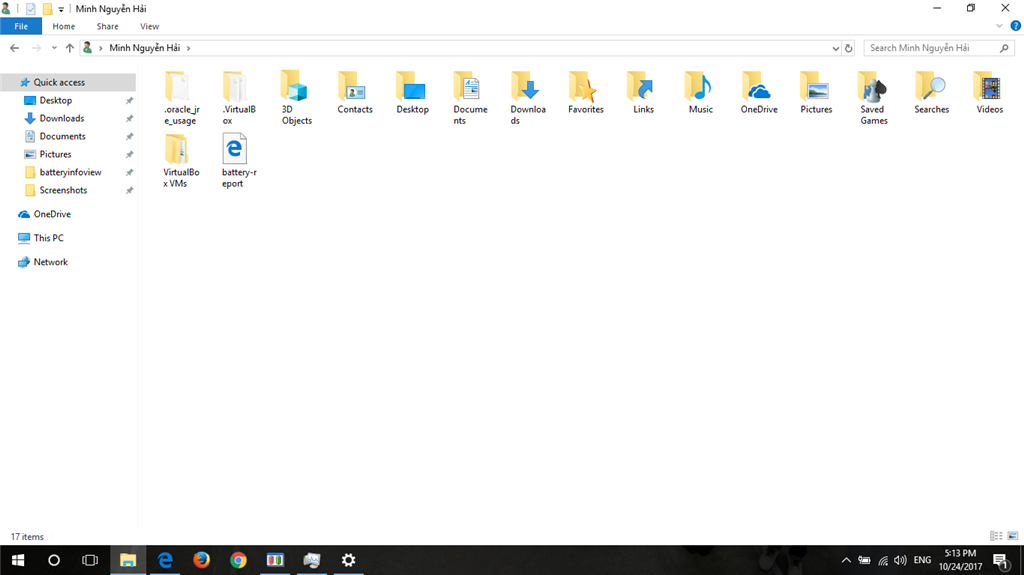
Task: Open the File menu
Action: coord(21,26)
